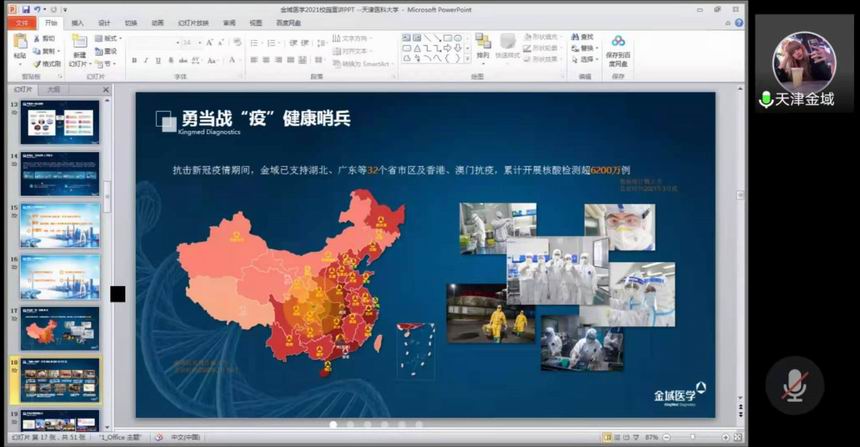Select the right arrow shape in gallery
This screenshot has width=860, height=447.
(x=447, y=48)
